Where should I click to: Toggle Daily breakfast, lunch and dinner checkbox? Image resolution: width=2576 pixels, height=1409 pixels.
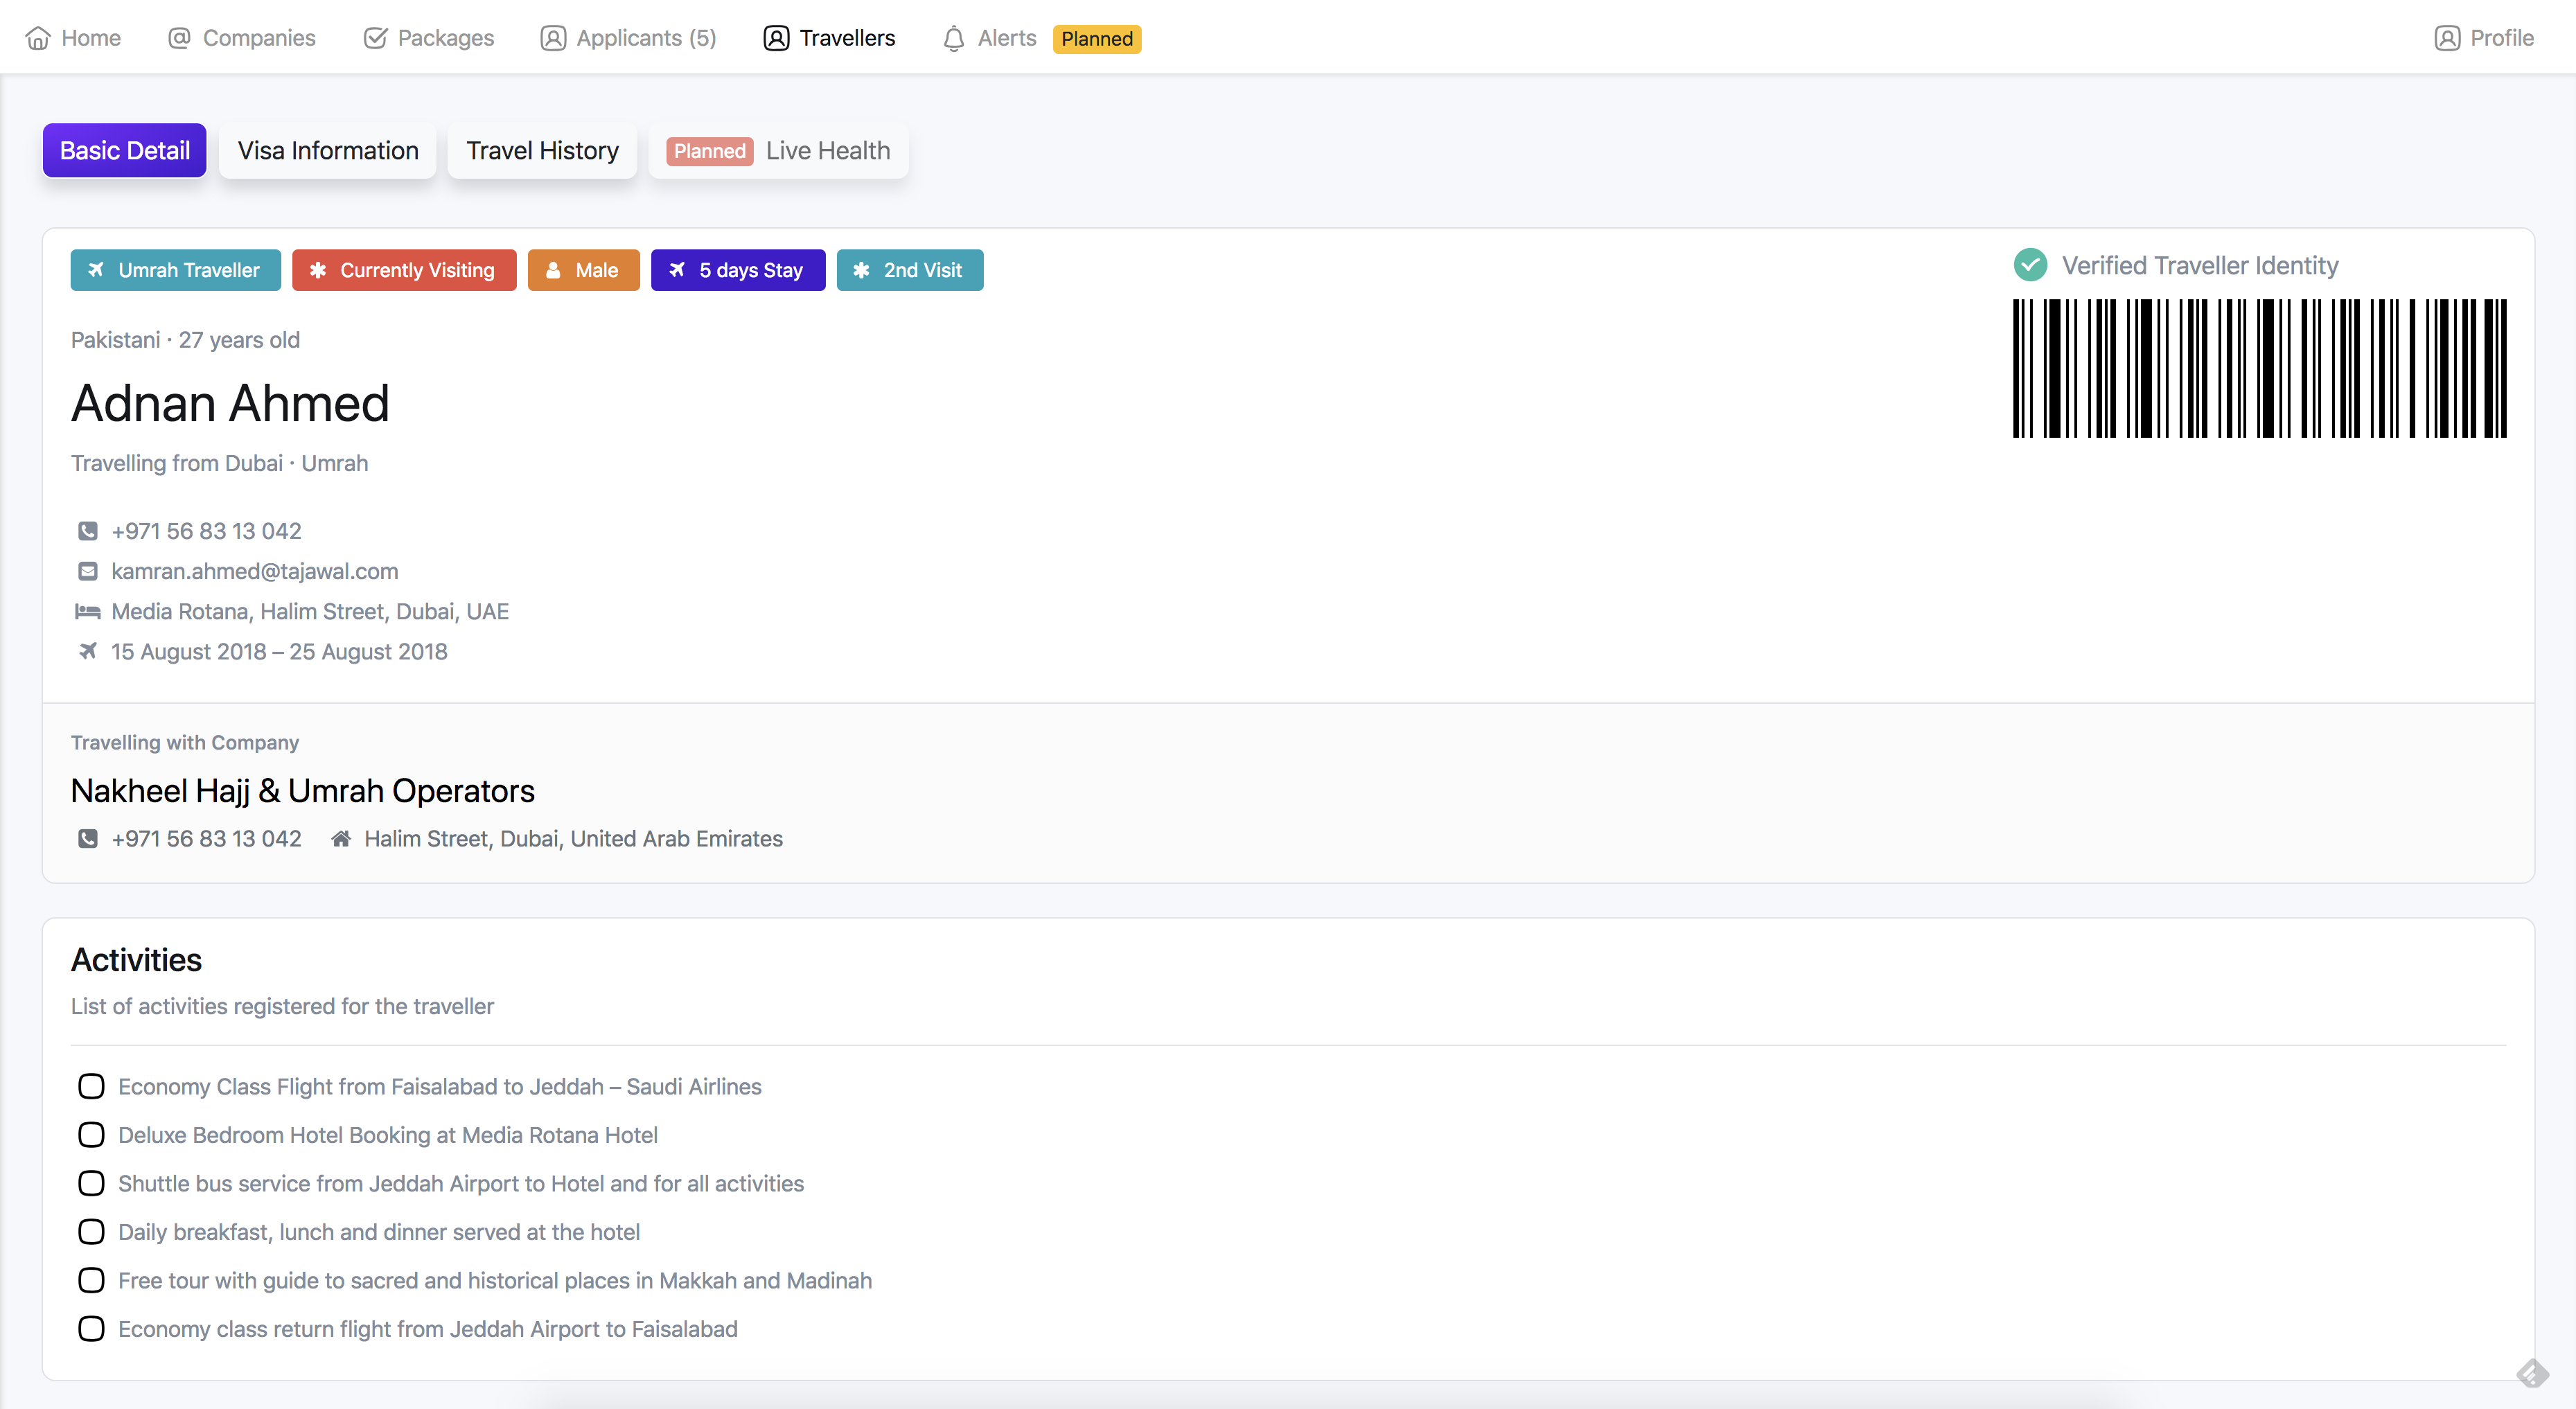(x=91, y=1232)
